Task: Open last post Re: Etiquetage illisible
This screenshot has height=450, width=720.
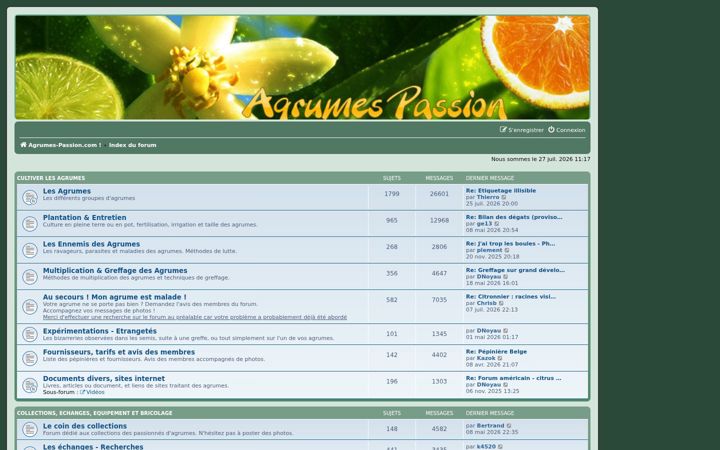Action: point(501,191)
